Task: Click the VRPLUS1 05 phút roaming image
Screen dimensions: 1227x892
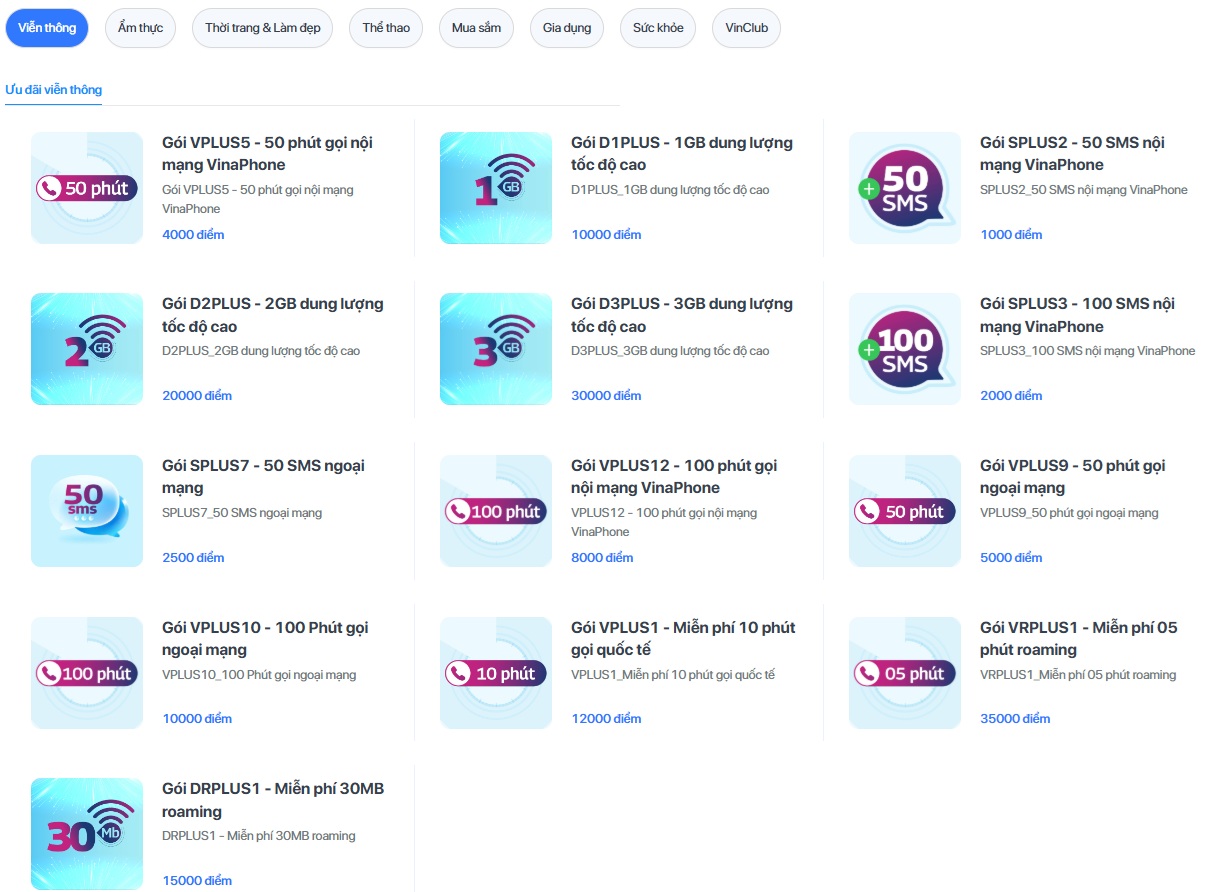Action: 905,673
